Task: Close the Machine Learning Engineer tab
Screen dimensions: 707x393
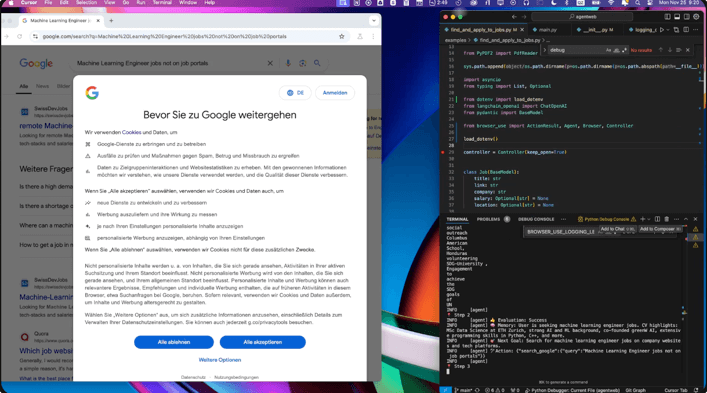Action: pos(98,20)
